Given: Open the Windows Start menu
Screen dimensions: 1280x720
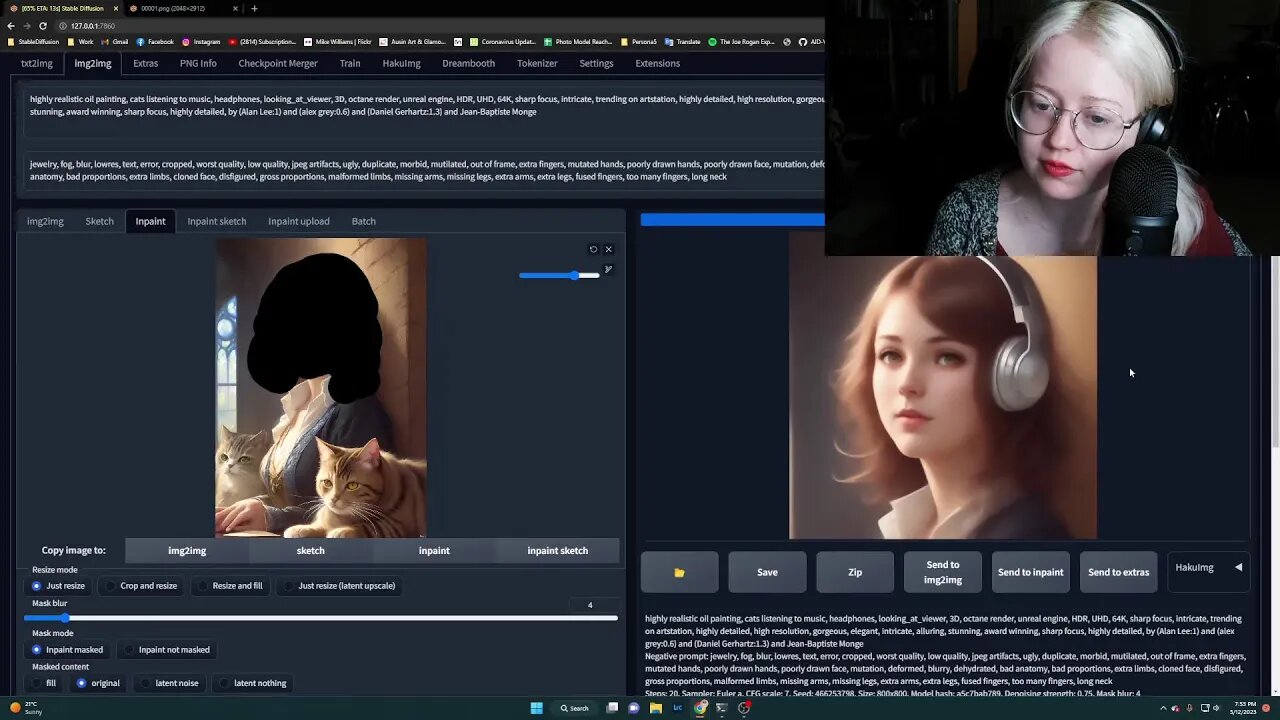Looking at the screenshot, I should 536,708.
